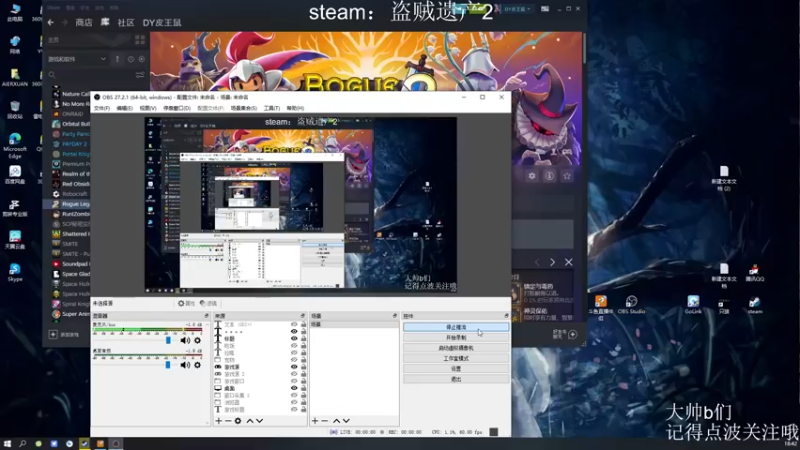Click the Steam library search magnifier
This screenshot has width=800, height=450.
click(x=52, y=75)
